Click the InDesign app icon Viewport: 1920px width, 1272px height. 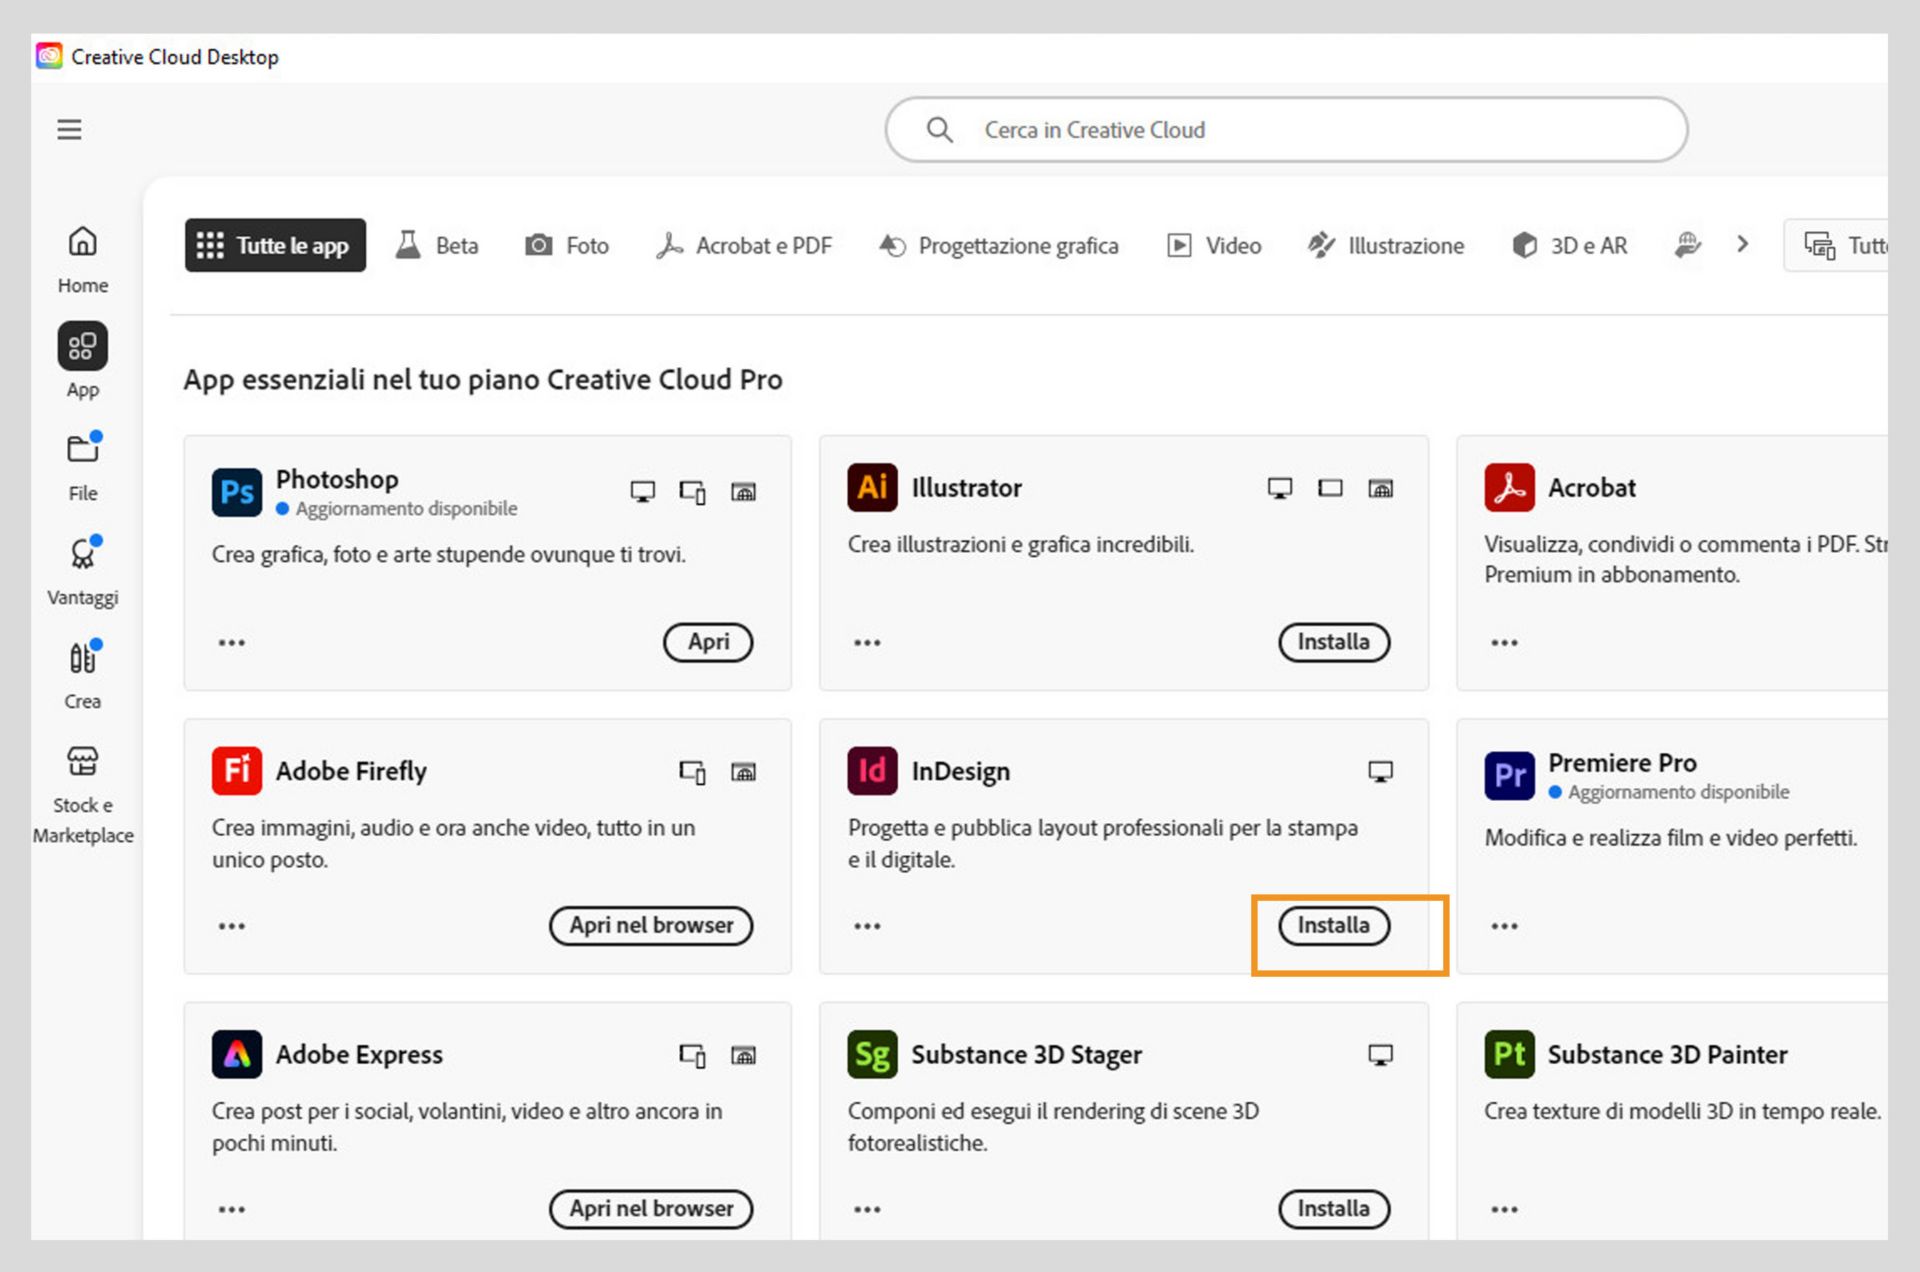click(x=872, y=771)
